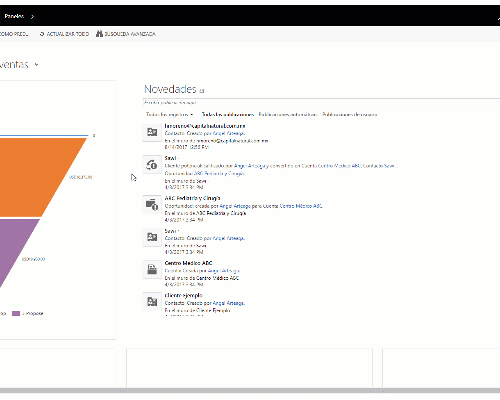Screen dimensions: 500x400
Task: Click the contact icon beside the first post
Action: click(152, 132)
